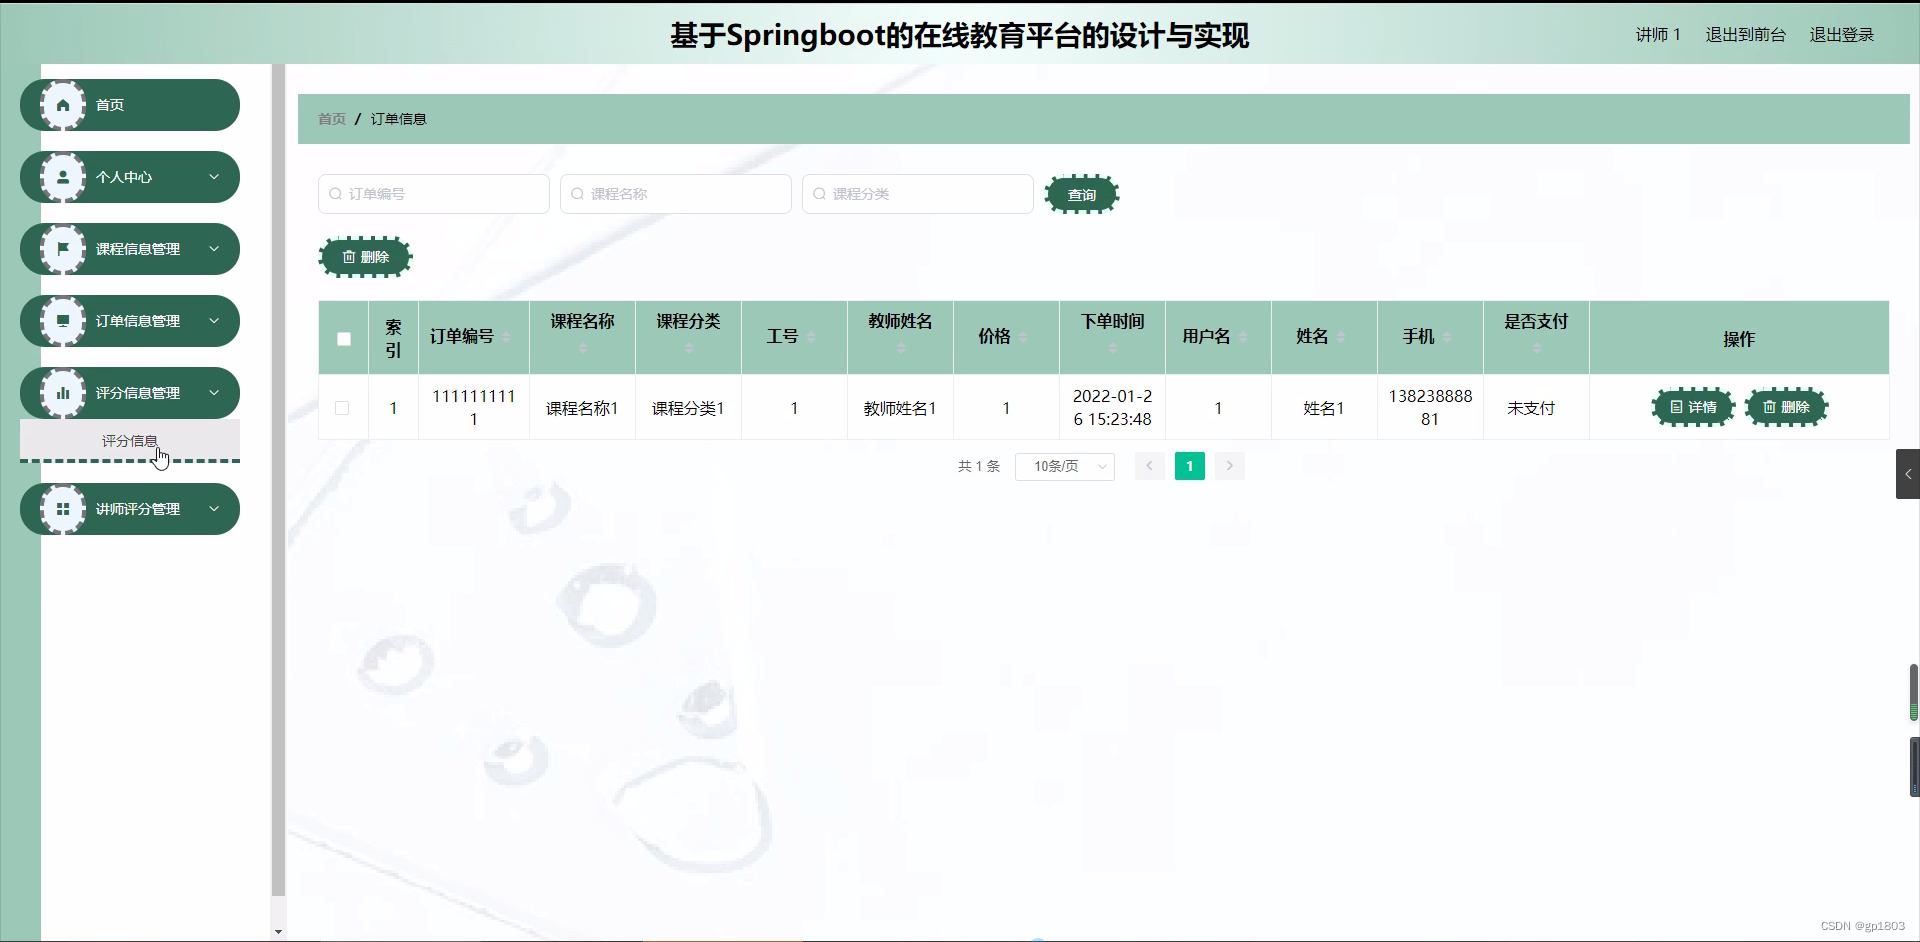The width and height of the screenshot is (1920, 942).
Task: Click the 课程信息管理 flag icon
Action: [x=62, y=248]
